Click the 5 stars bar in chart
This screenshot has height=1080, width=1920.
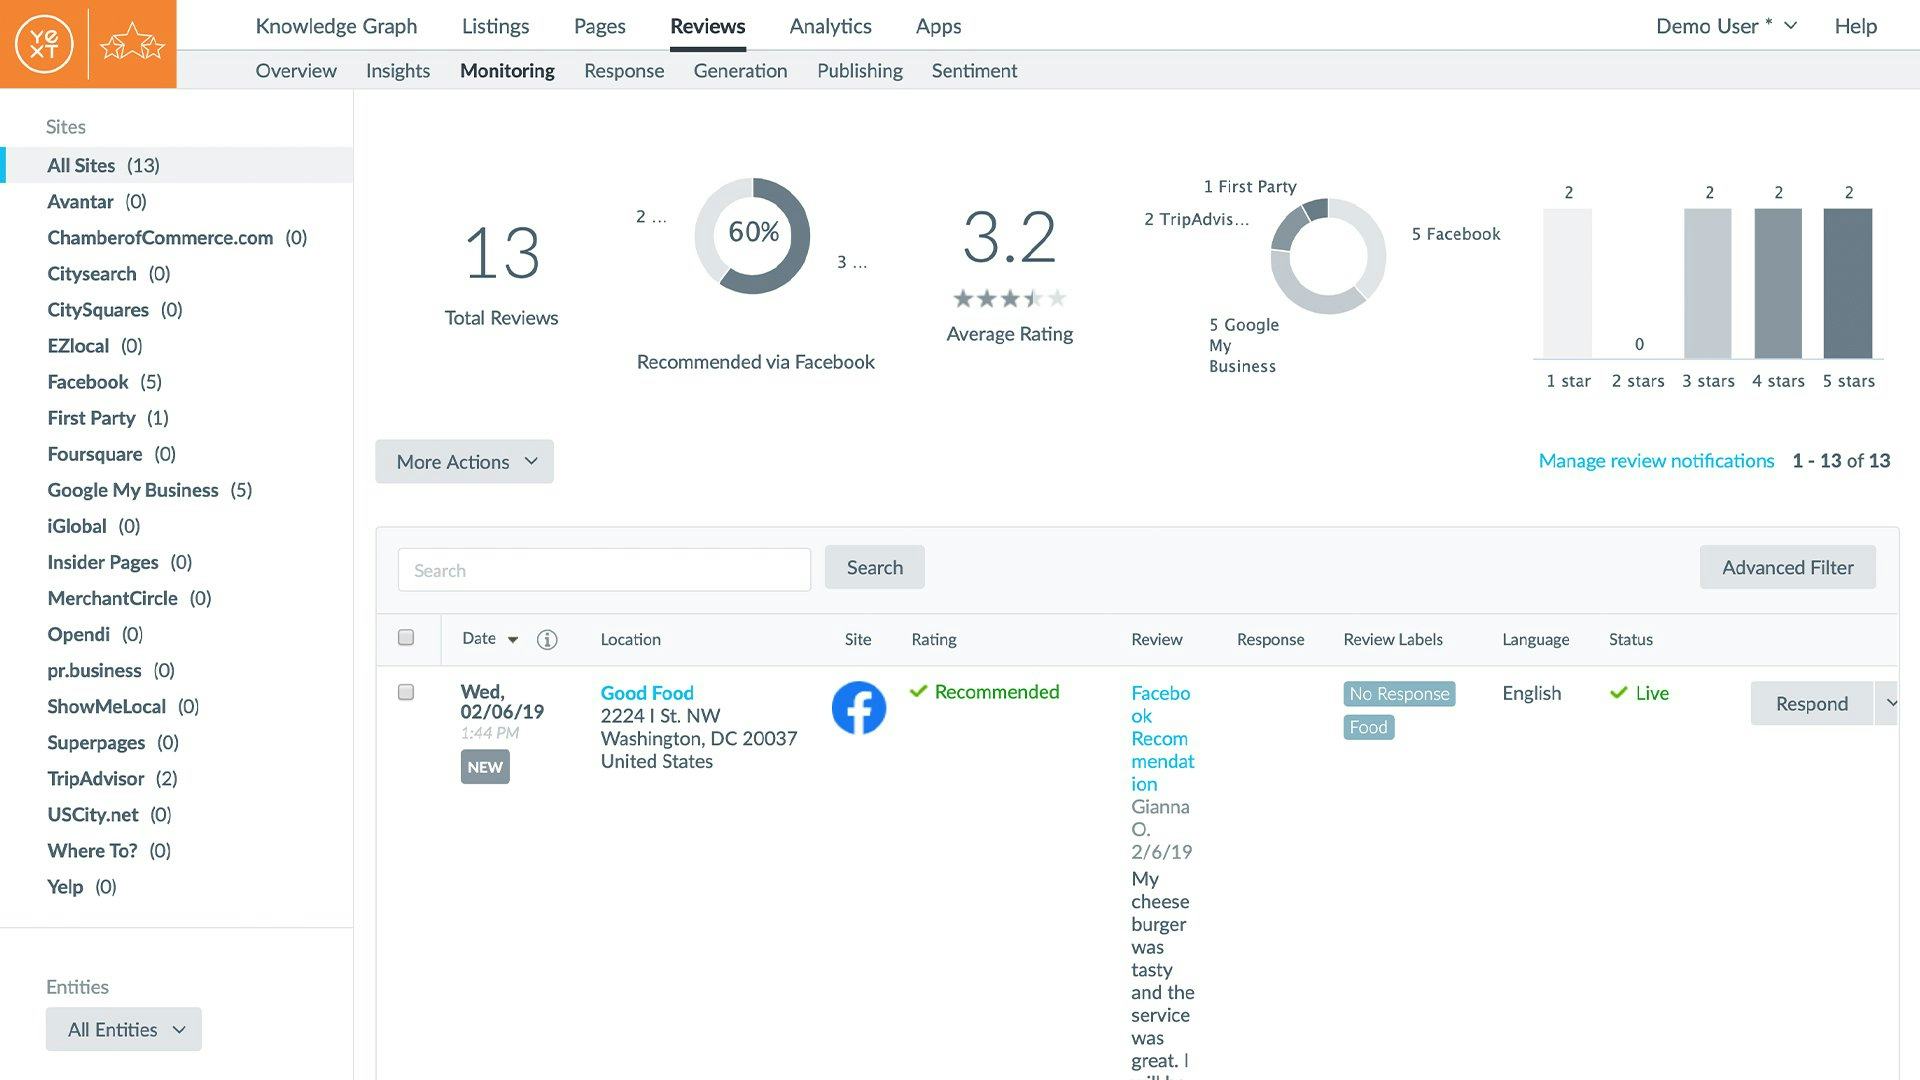point(1847,283)
